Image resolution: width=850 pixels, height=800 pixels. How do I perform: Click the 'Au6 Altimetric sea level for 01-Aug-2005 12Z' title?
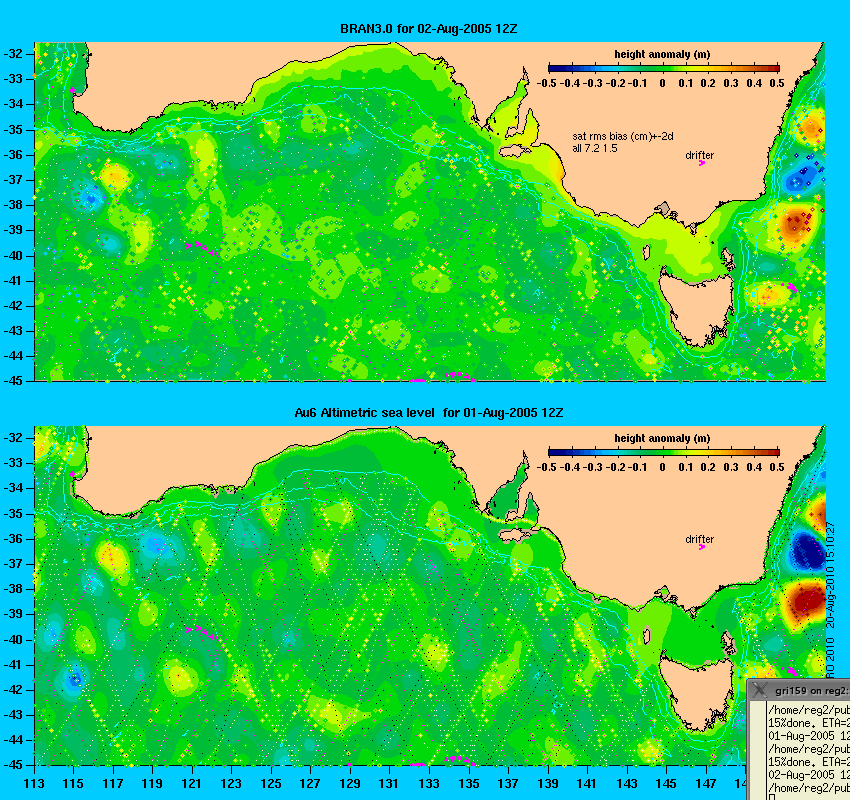(x=428, y=412)
